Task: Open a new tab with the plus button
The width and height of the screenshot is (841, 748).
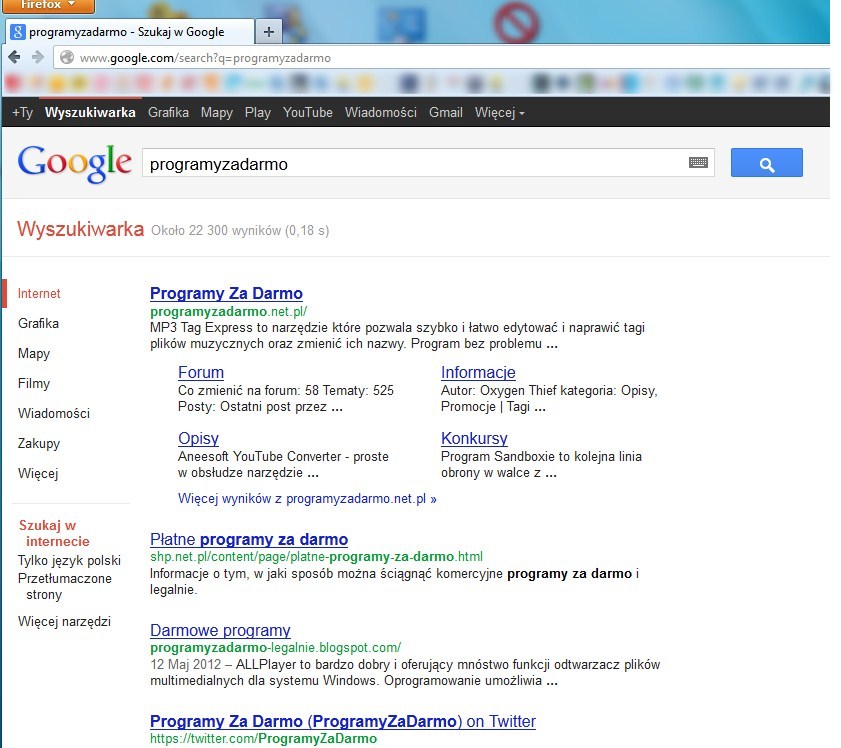Action: 269,32
